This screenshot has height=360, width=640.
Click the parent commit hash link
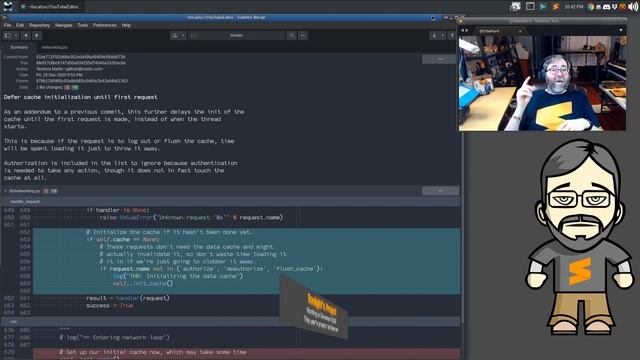82,81
